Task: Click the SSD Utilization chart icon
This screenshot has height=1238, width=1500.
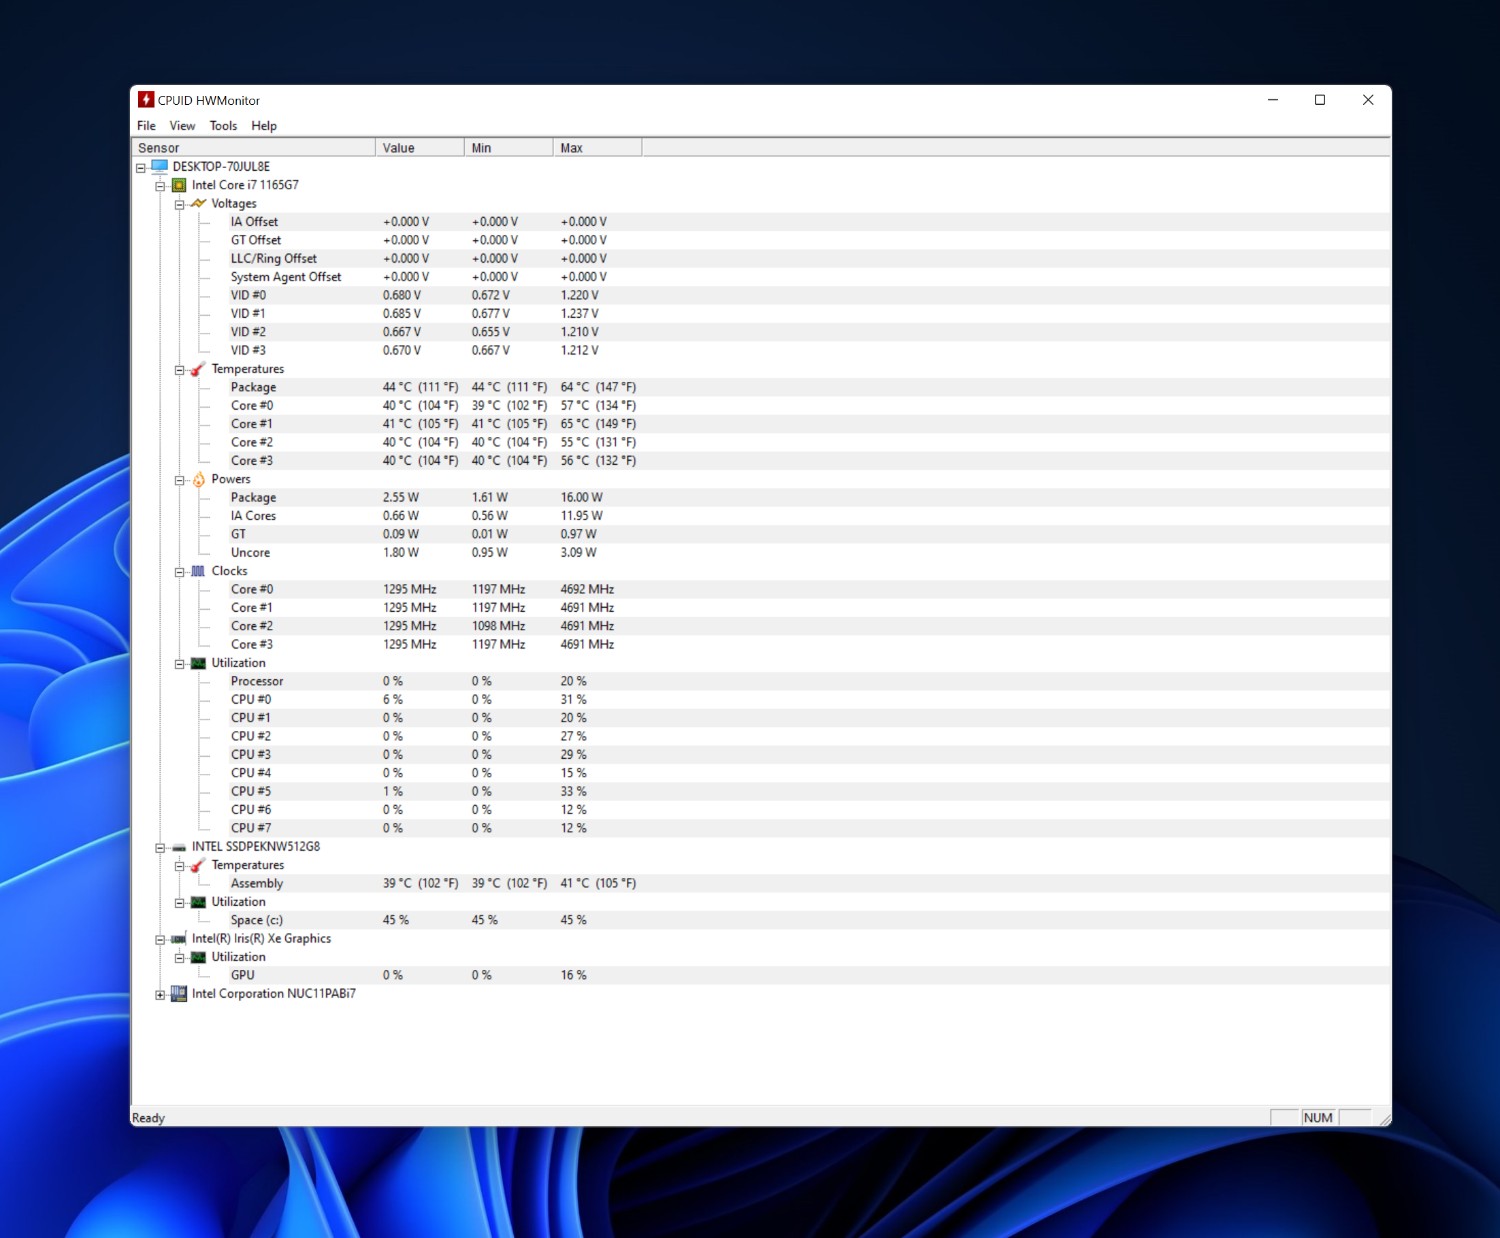Action: click(x=198, y=902)
